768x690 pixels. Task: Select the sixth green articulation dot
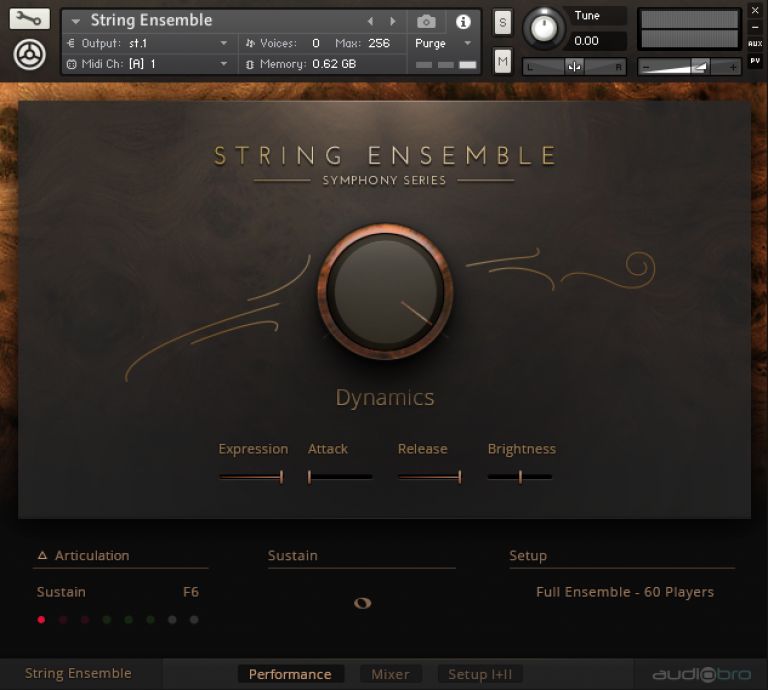click(151, 620)
